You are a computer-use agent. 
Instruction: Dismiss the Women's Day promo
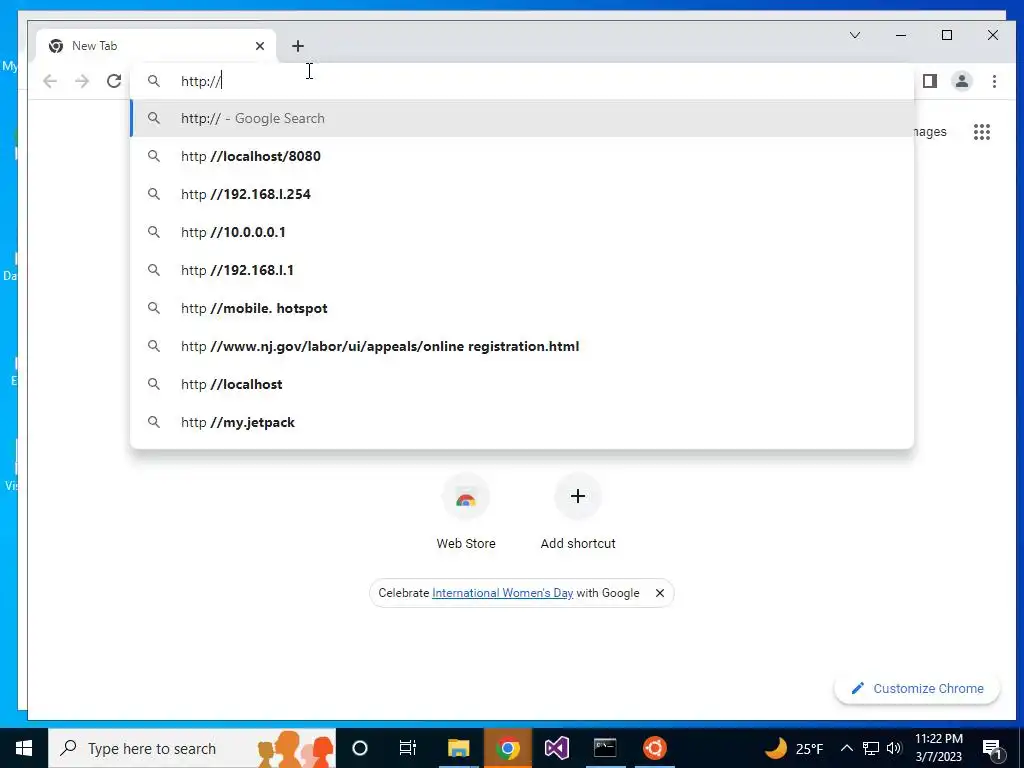(x=660, y=593)
